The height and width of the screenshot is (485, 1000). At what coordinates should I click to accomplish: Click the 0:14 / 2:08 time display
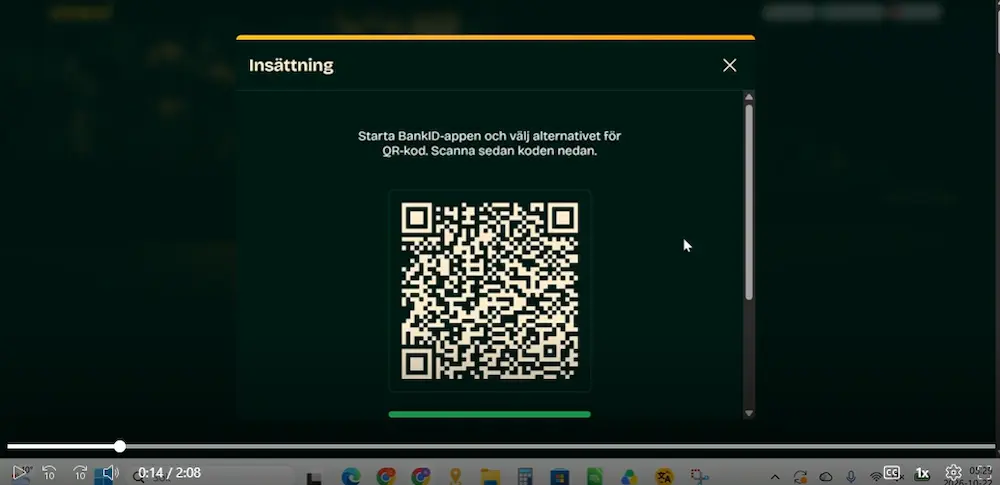click(170, 473)
